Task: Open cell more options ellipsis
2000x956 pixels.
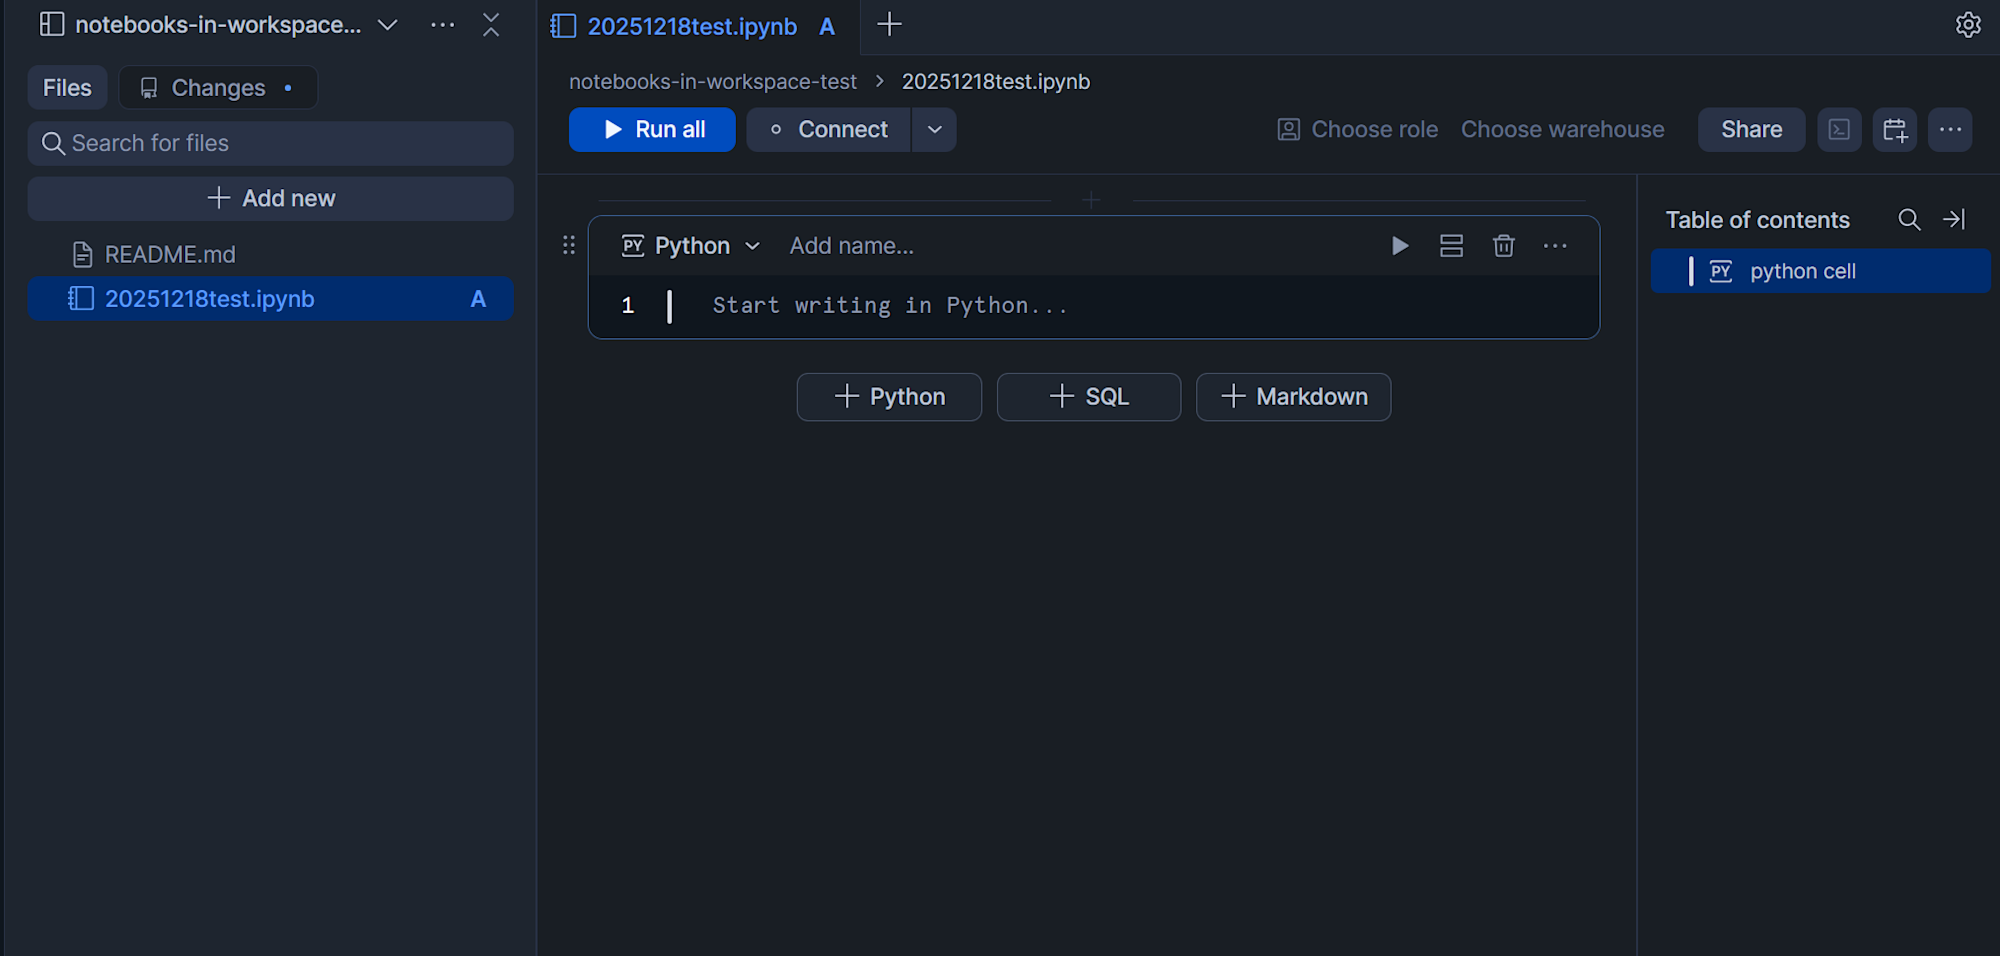Action: tap(1555, 246)
